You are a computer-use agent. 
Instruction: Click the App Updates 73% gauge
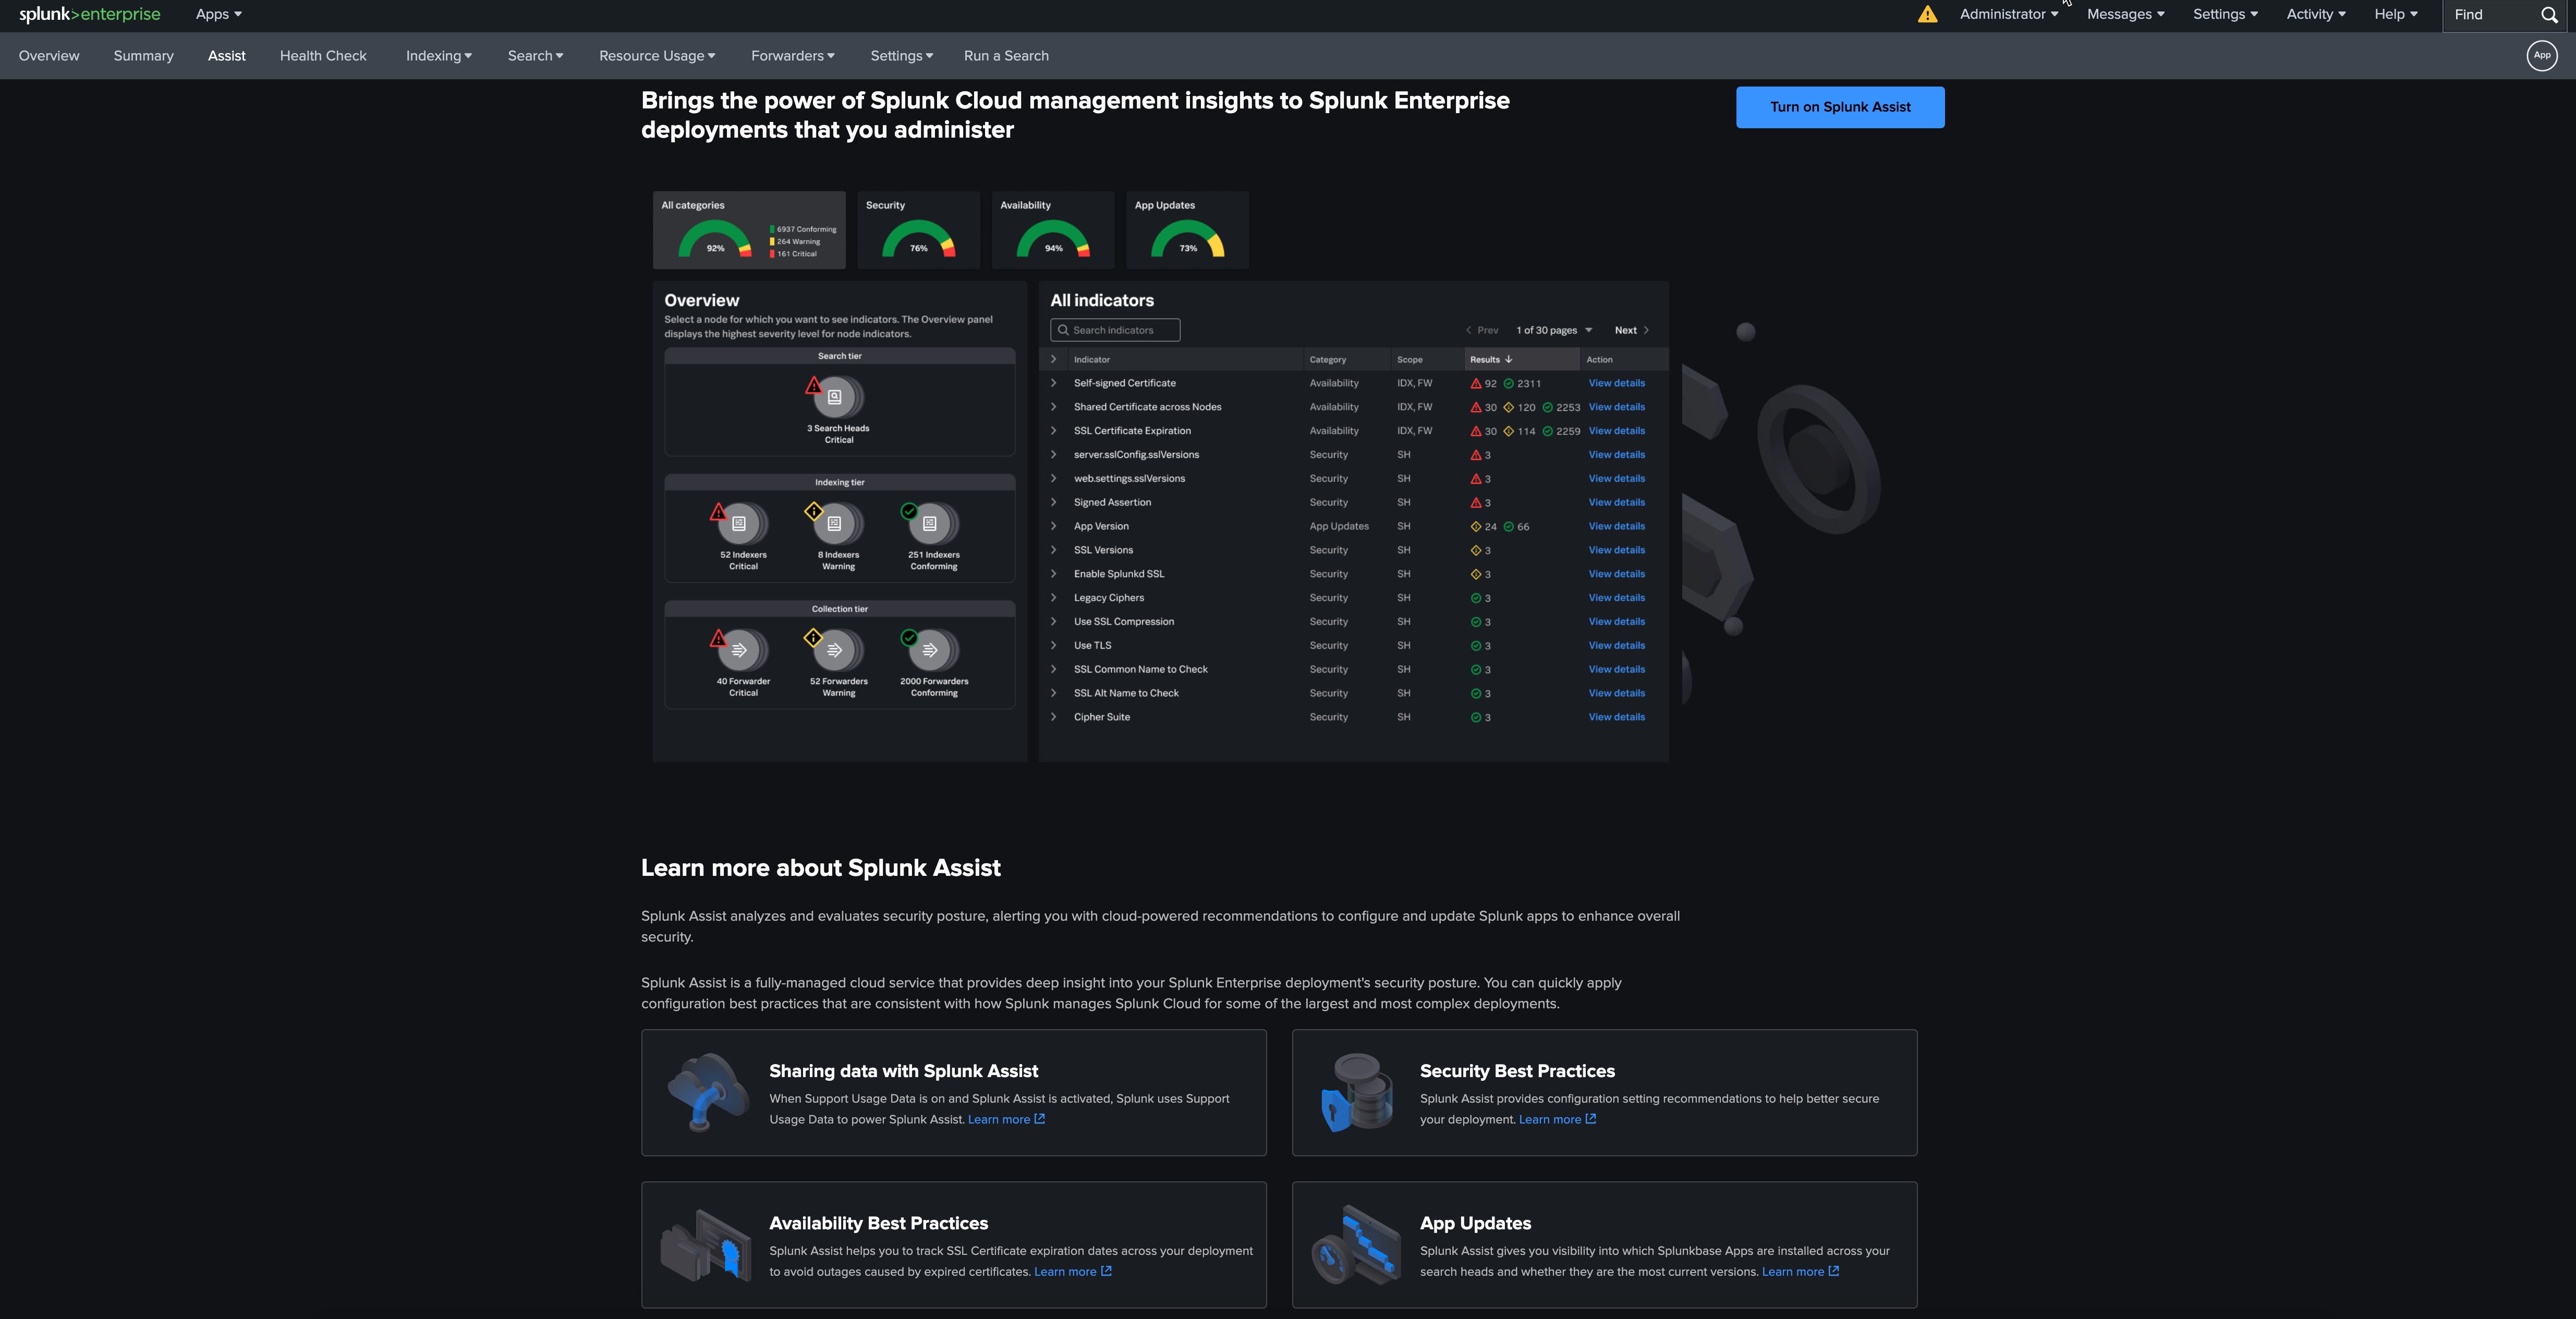1188,240
